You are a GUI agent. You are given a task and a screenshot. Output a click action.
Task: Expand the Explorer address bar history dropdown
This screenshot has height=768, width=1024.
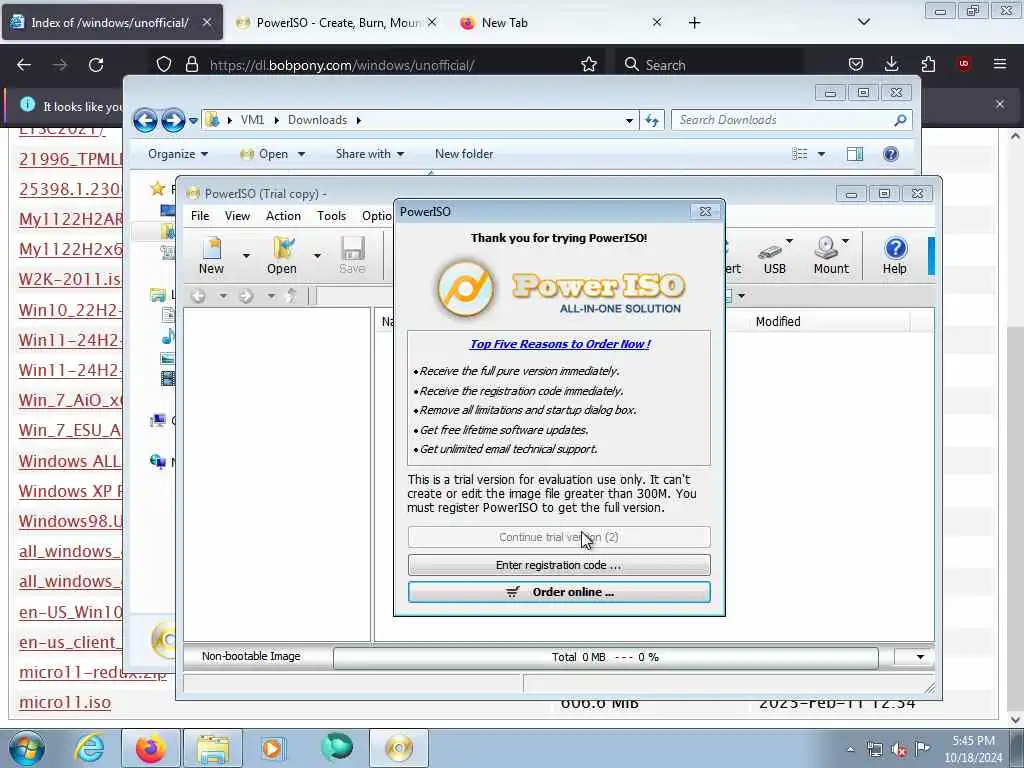629,120
